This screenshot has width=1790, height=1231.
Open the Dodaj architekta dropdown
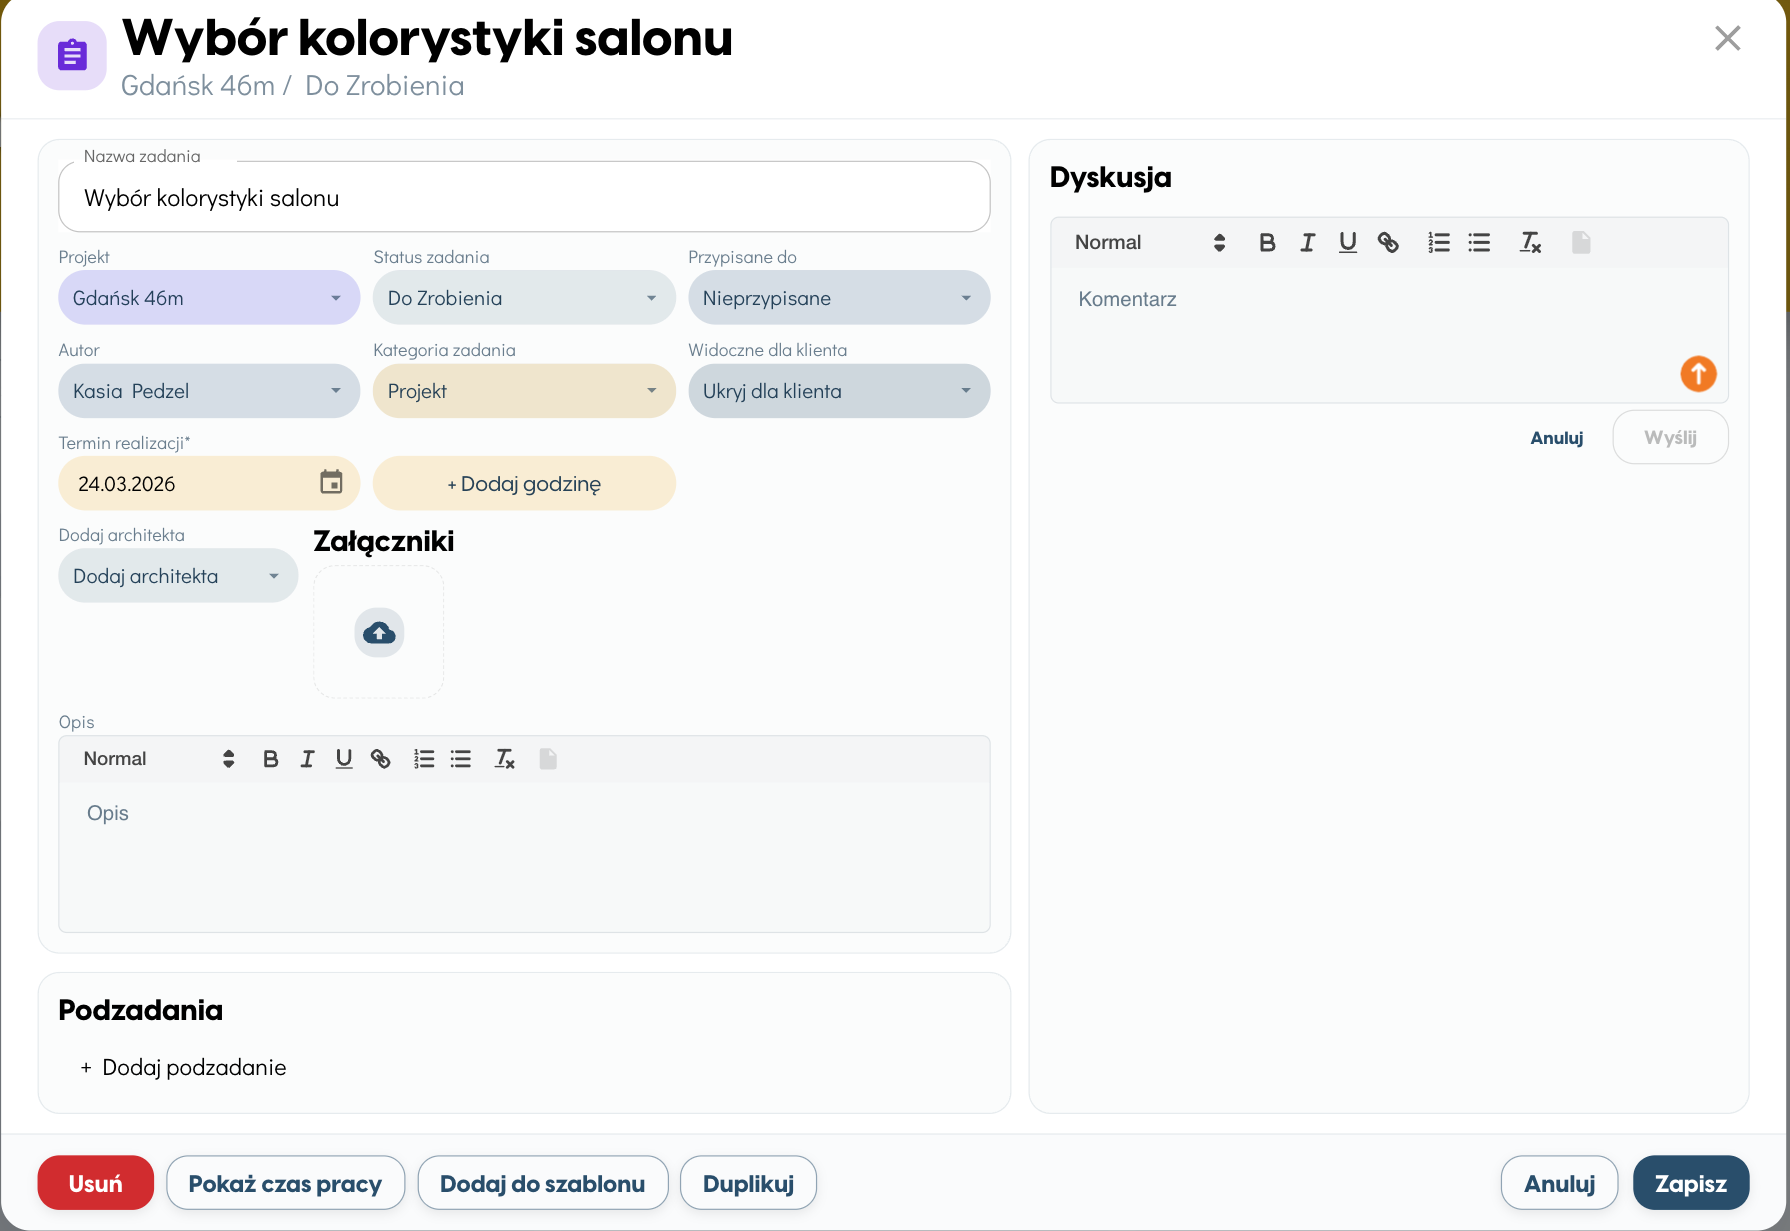pos(178,576)
